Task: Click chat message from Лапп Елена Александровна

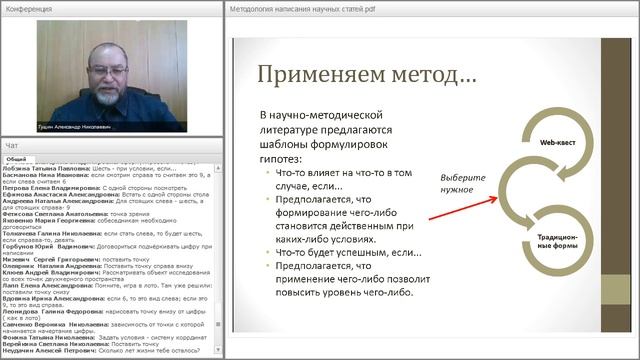Action: [x=107, y=289]
